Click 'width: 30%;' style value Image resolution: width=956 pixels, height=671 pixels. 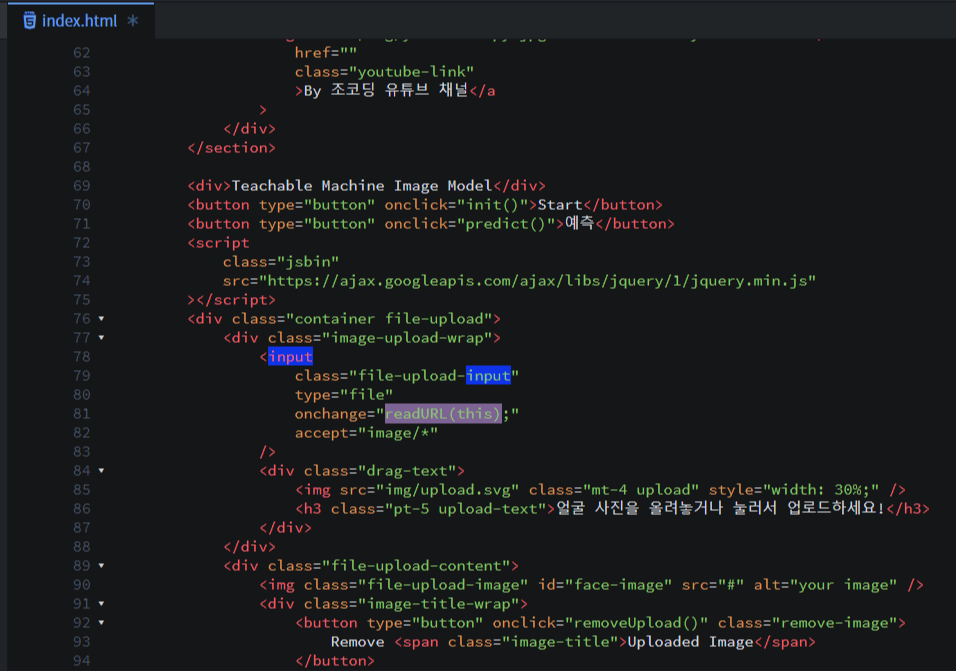821,490
